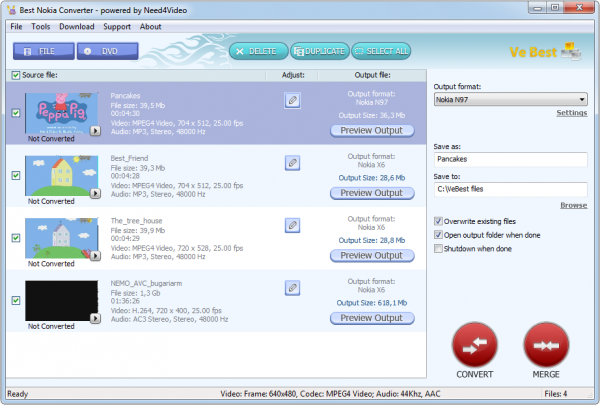Toggle Overwrite existing files checkbox
Screen dimensions: 600x405
[439, 221]
